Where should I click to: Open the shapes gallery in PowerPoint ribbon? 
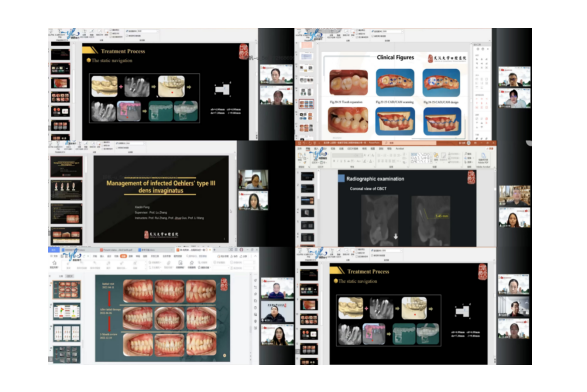click(x=422, y=158)
